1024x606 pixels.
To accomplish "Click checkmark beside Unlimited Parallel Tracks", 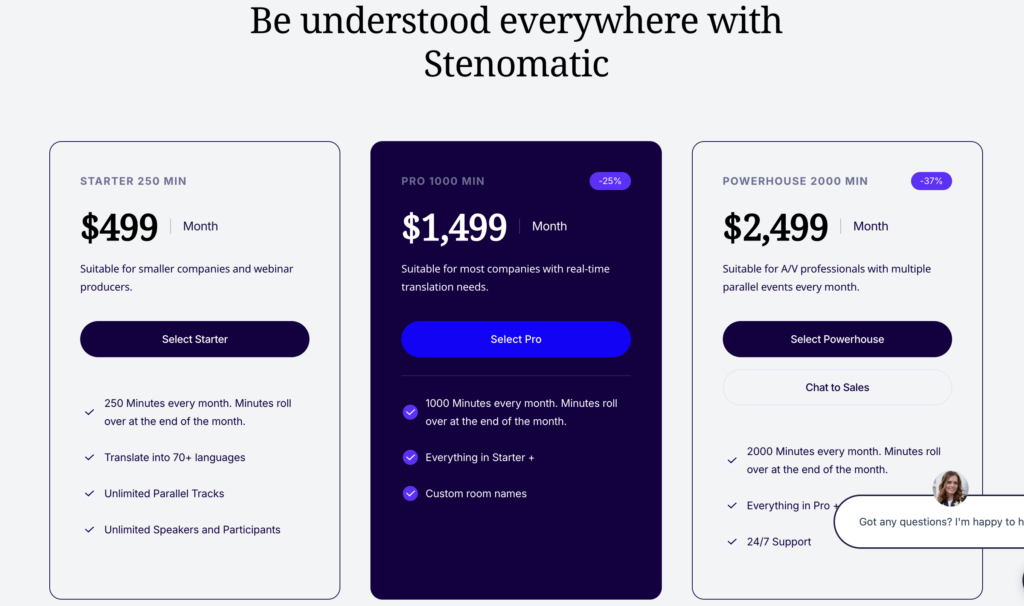I will point(90,494).
